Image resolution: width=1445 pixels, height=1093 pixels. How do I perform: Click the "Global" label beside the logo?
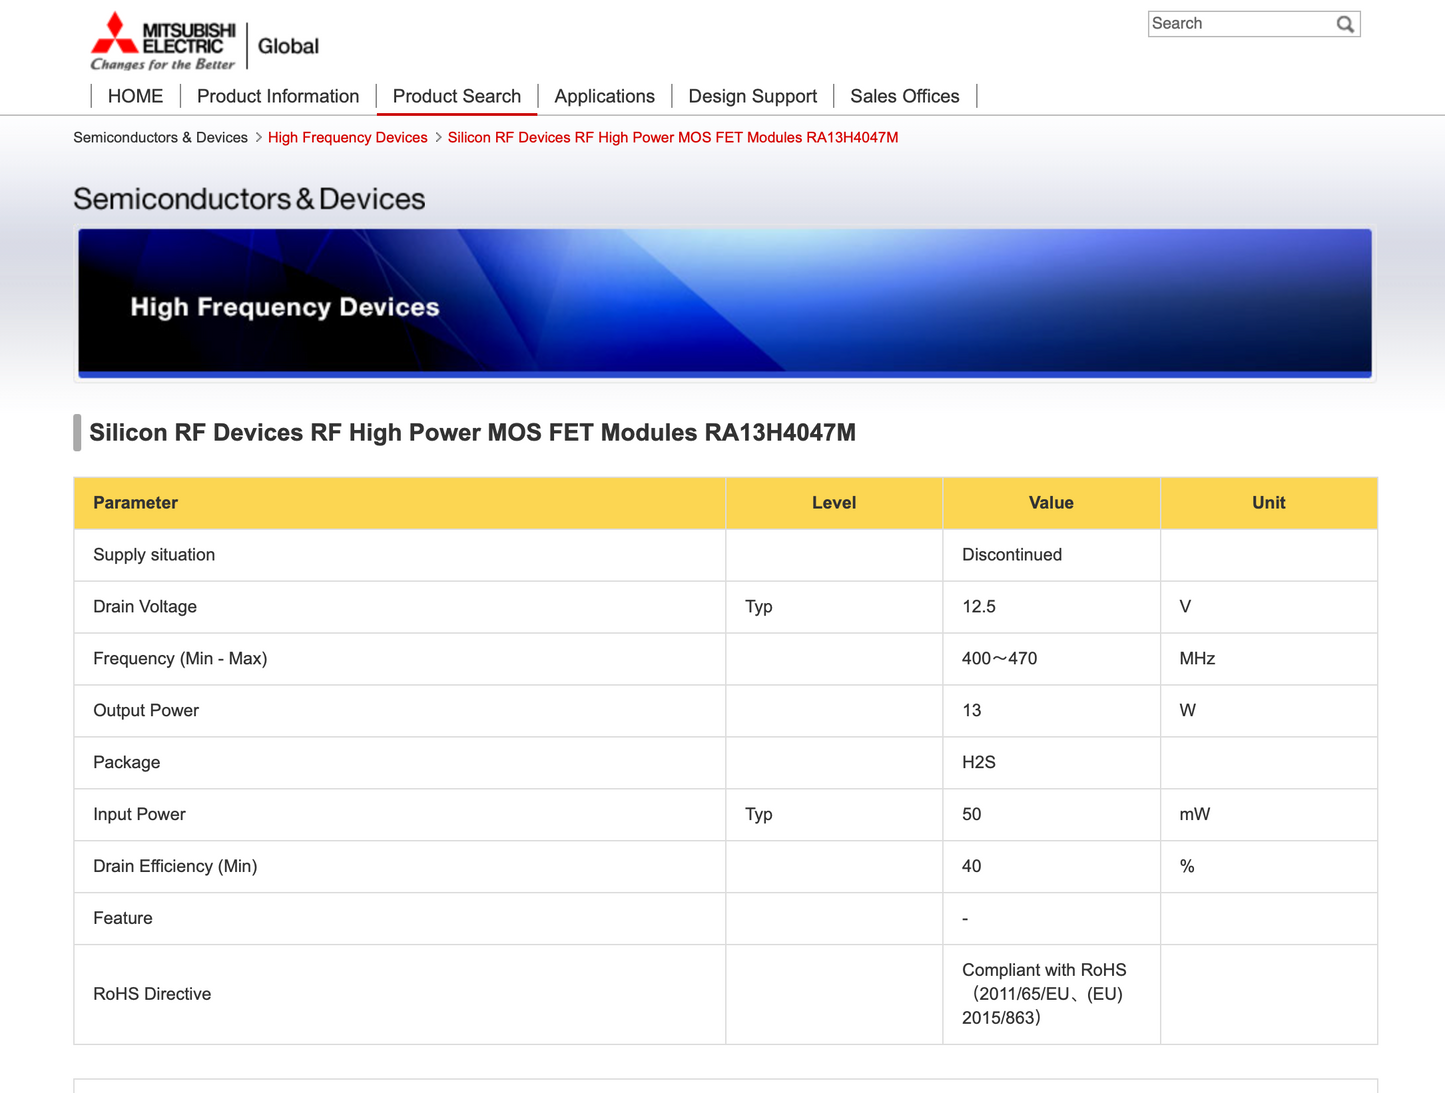(x=289, y=44)
